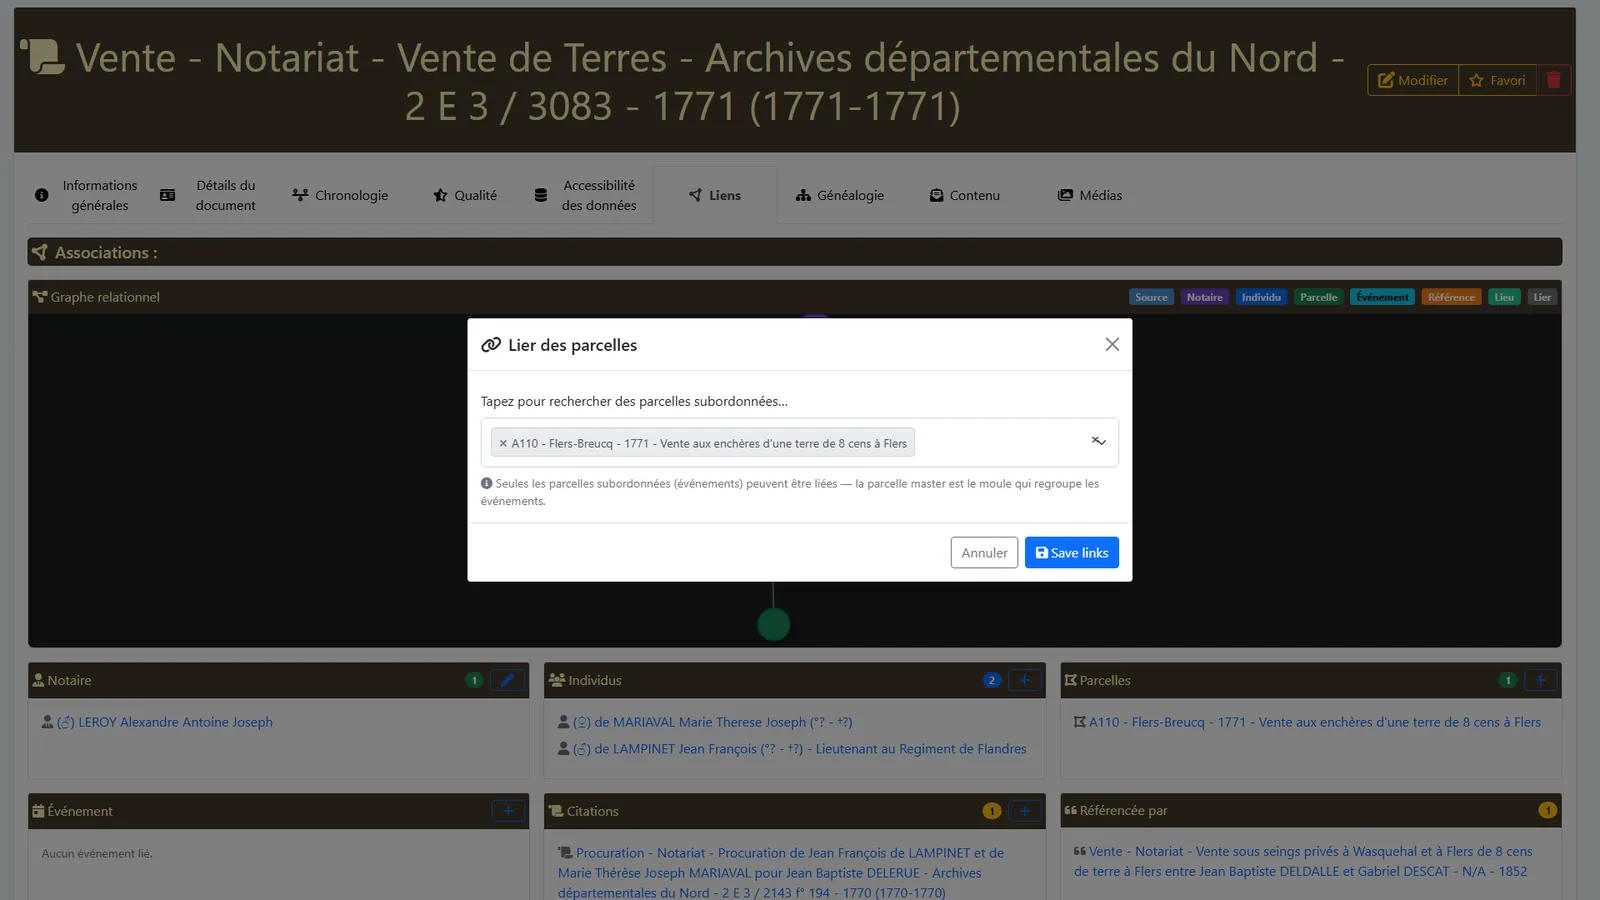1600x900 pixels.
Task: Toggle Parcelle filter badge in graph legend
Action: 1318,297
